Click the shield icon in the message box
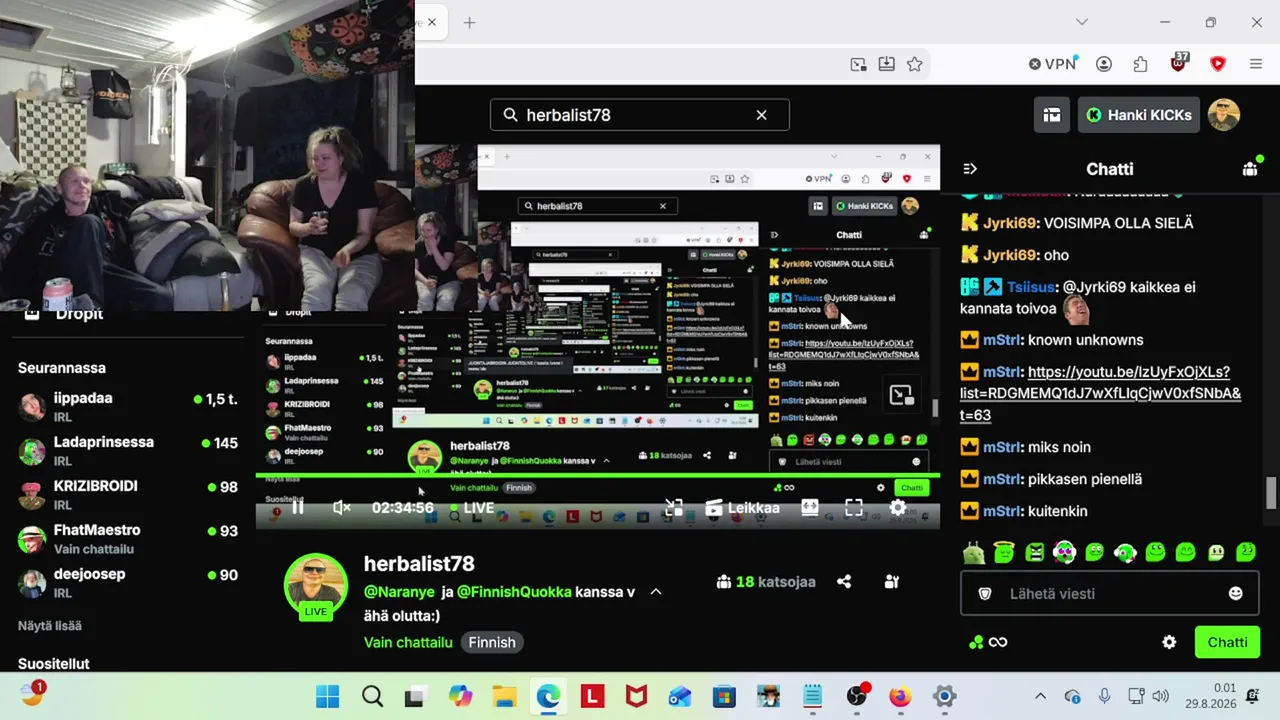This screenshot has width=1280, height=720. (985, 593)
